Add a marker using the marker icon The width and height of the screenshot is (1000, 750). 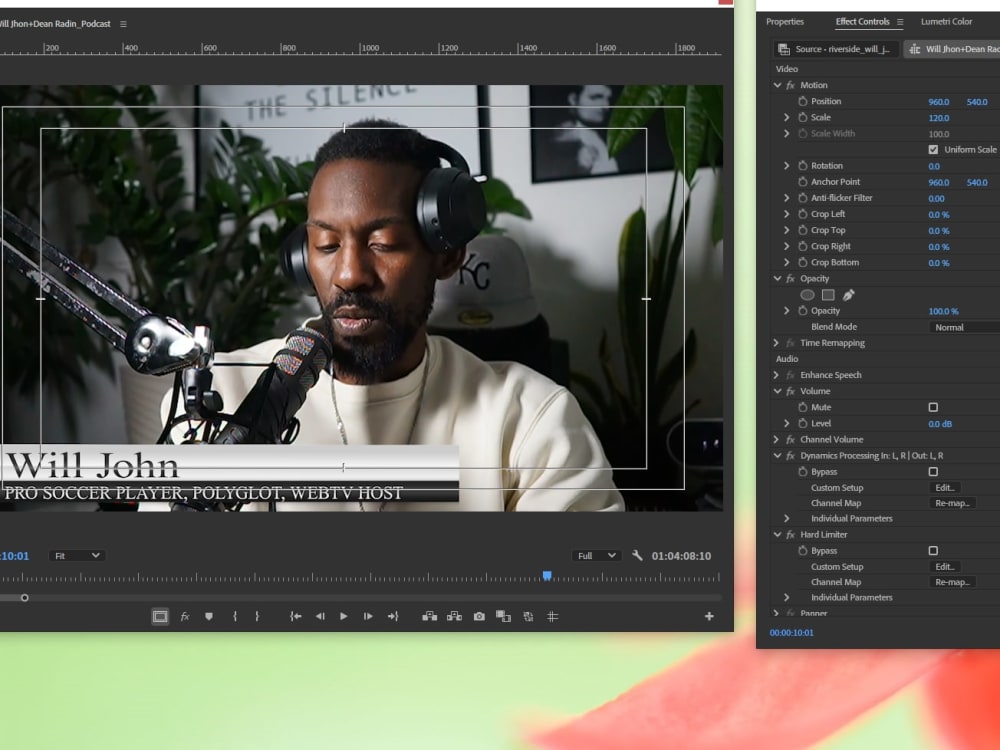coord(209,617)
